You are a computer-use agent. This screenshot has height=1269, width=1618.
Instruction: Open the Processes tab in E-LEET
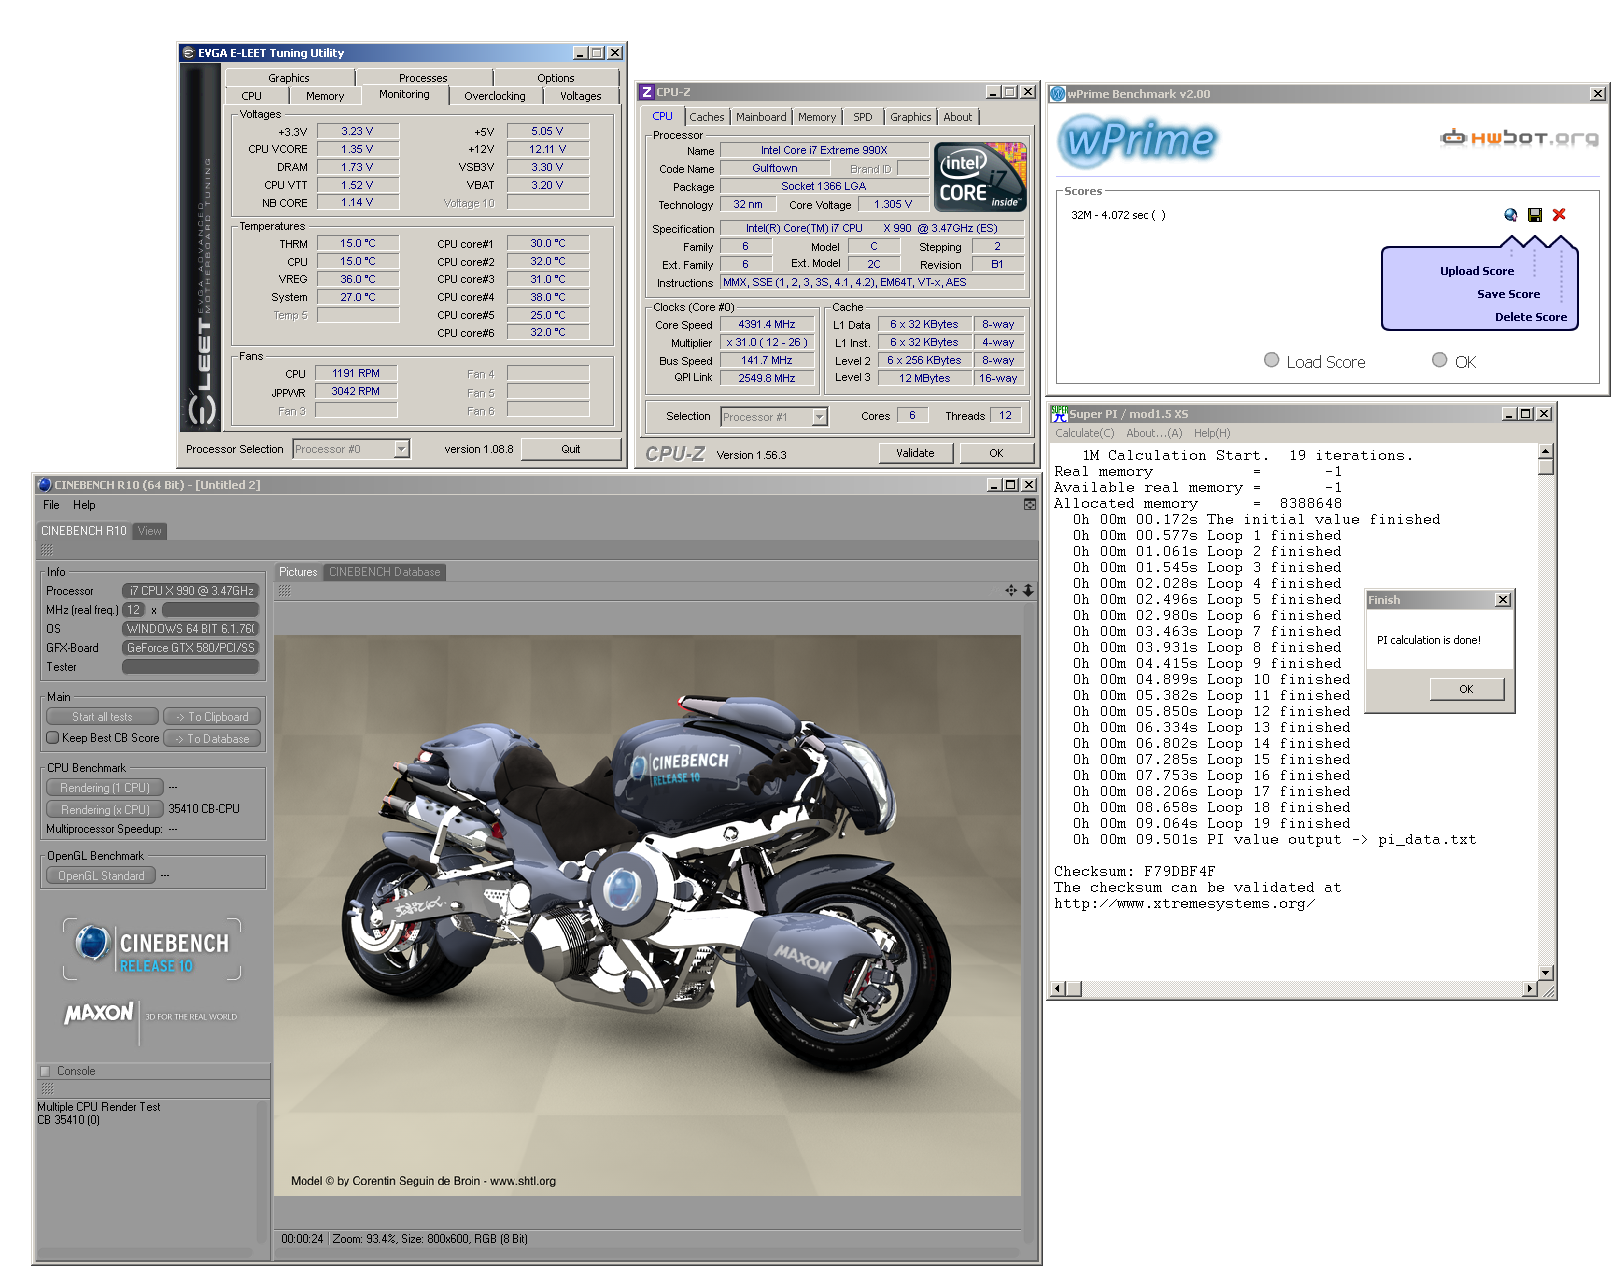[424, 78]
